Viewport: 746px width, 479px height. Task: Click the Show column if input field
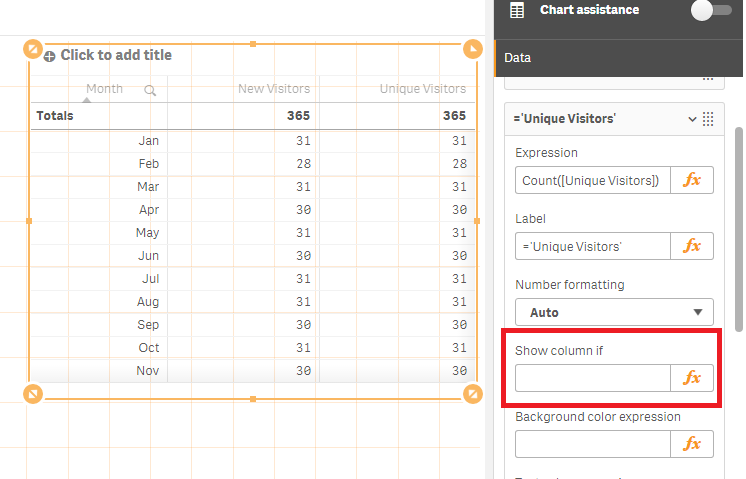592,378
